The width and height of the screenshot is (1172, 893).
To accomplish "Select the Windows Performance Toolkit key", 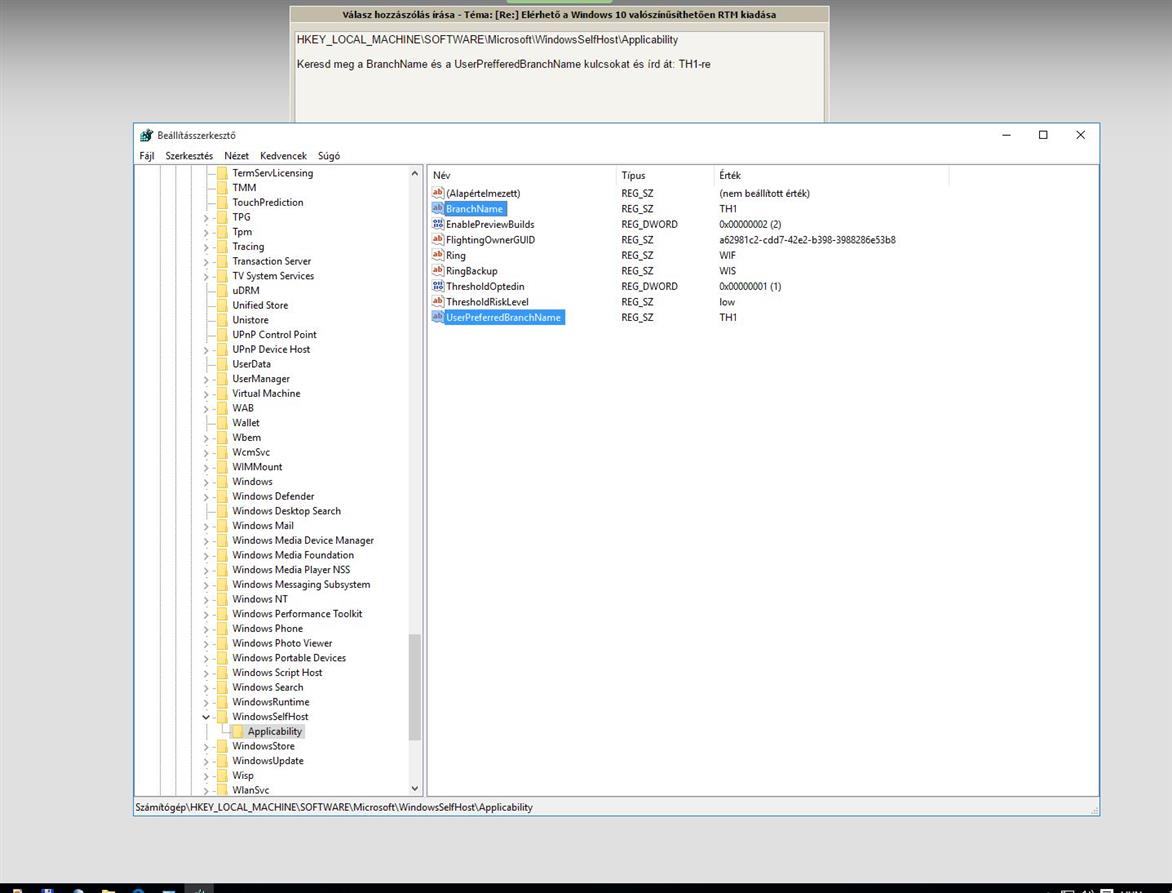I will click(297, 614).
